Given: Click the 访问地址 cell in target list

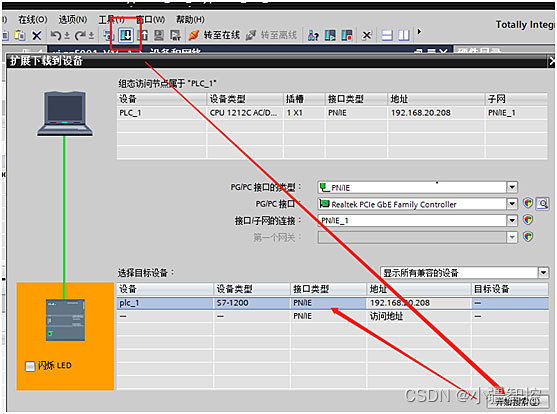Looking at the screenshot, I should 386,316.
